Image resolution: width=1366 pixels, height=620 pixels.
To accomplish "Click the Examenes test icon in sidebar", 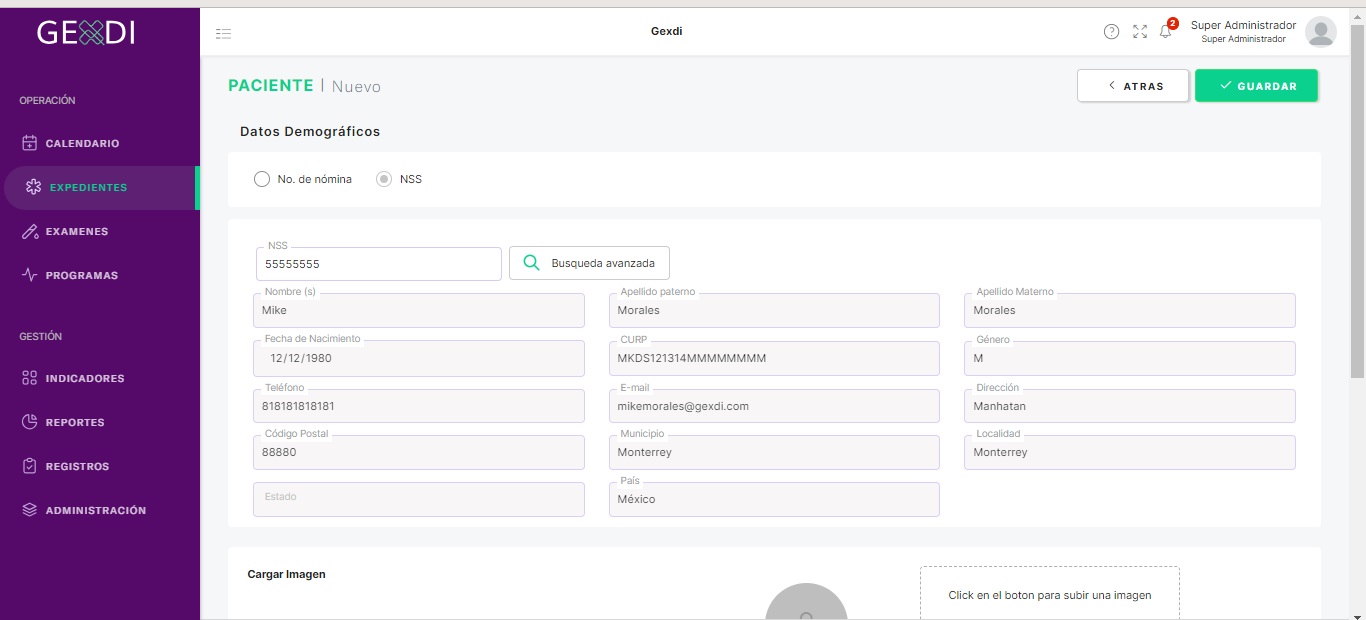I will (x=30, y=231).
